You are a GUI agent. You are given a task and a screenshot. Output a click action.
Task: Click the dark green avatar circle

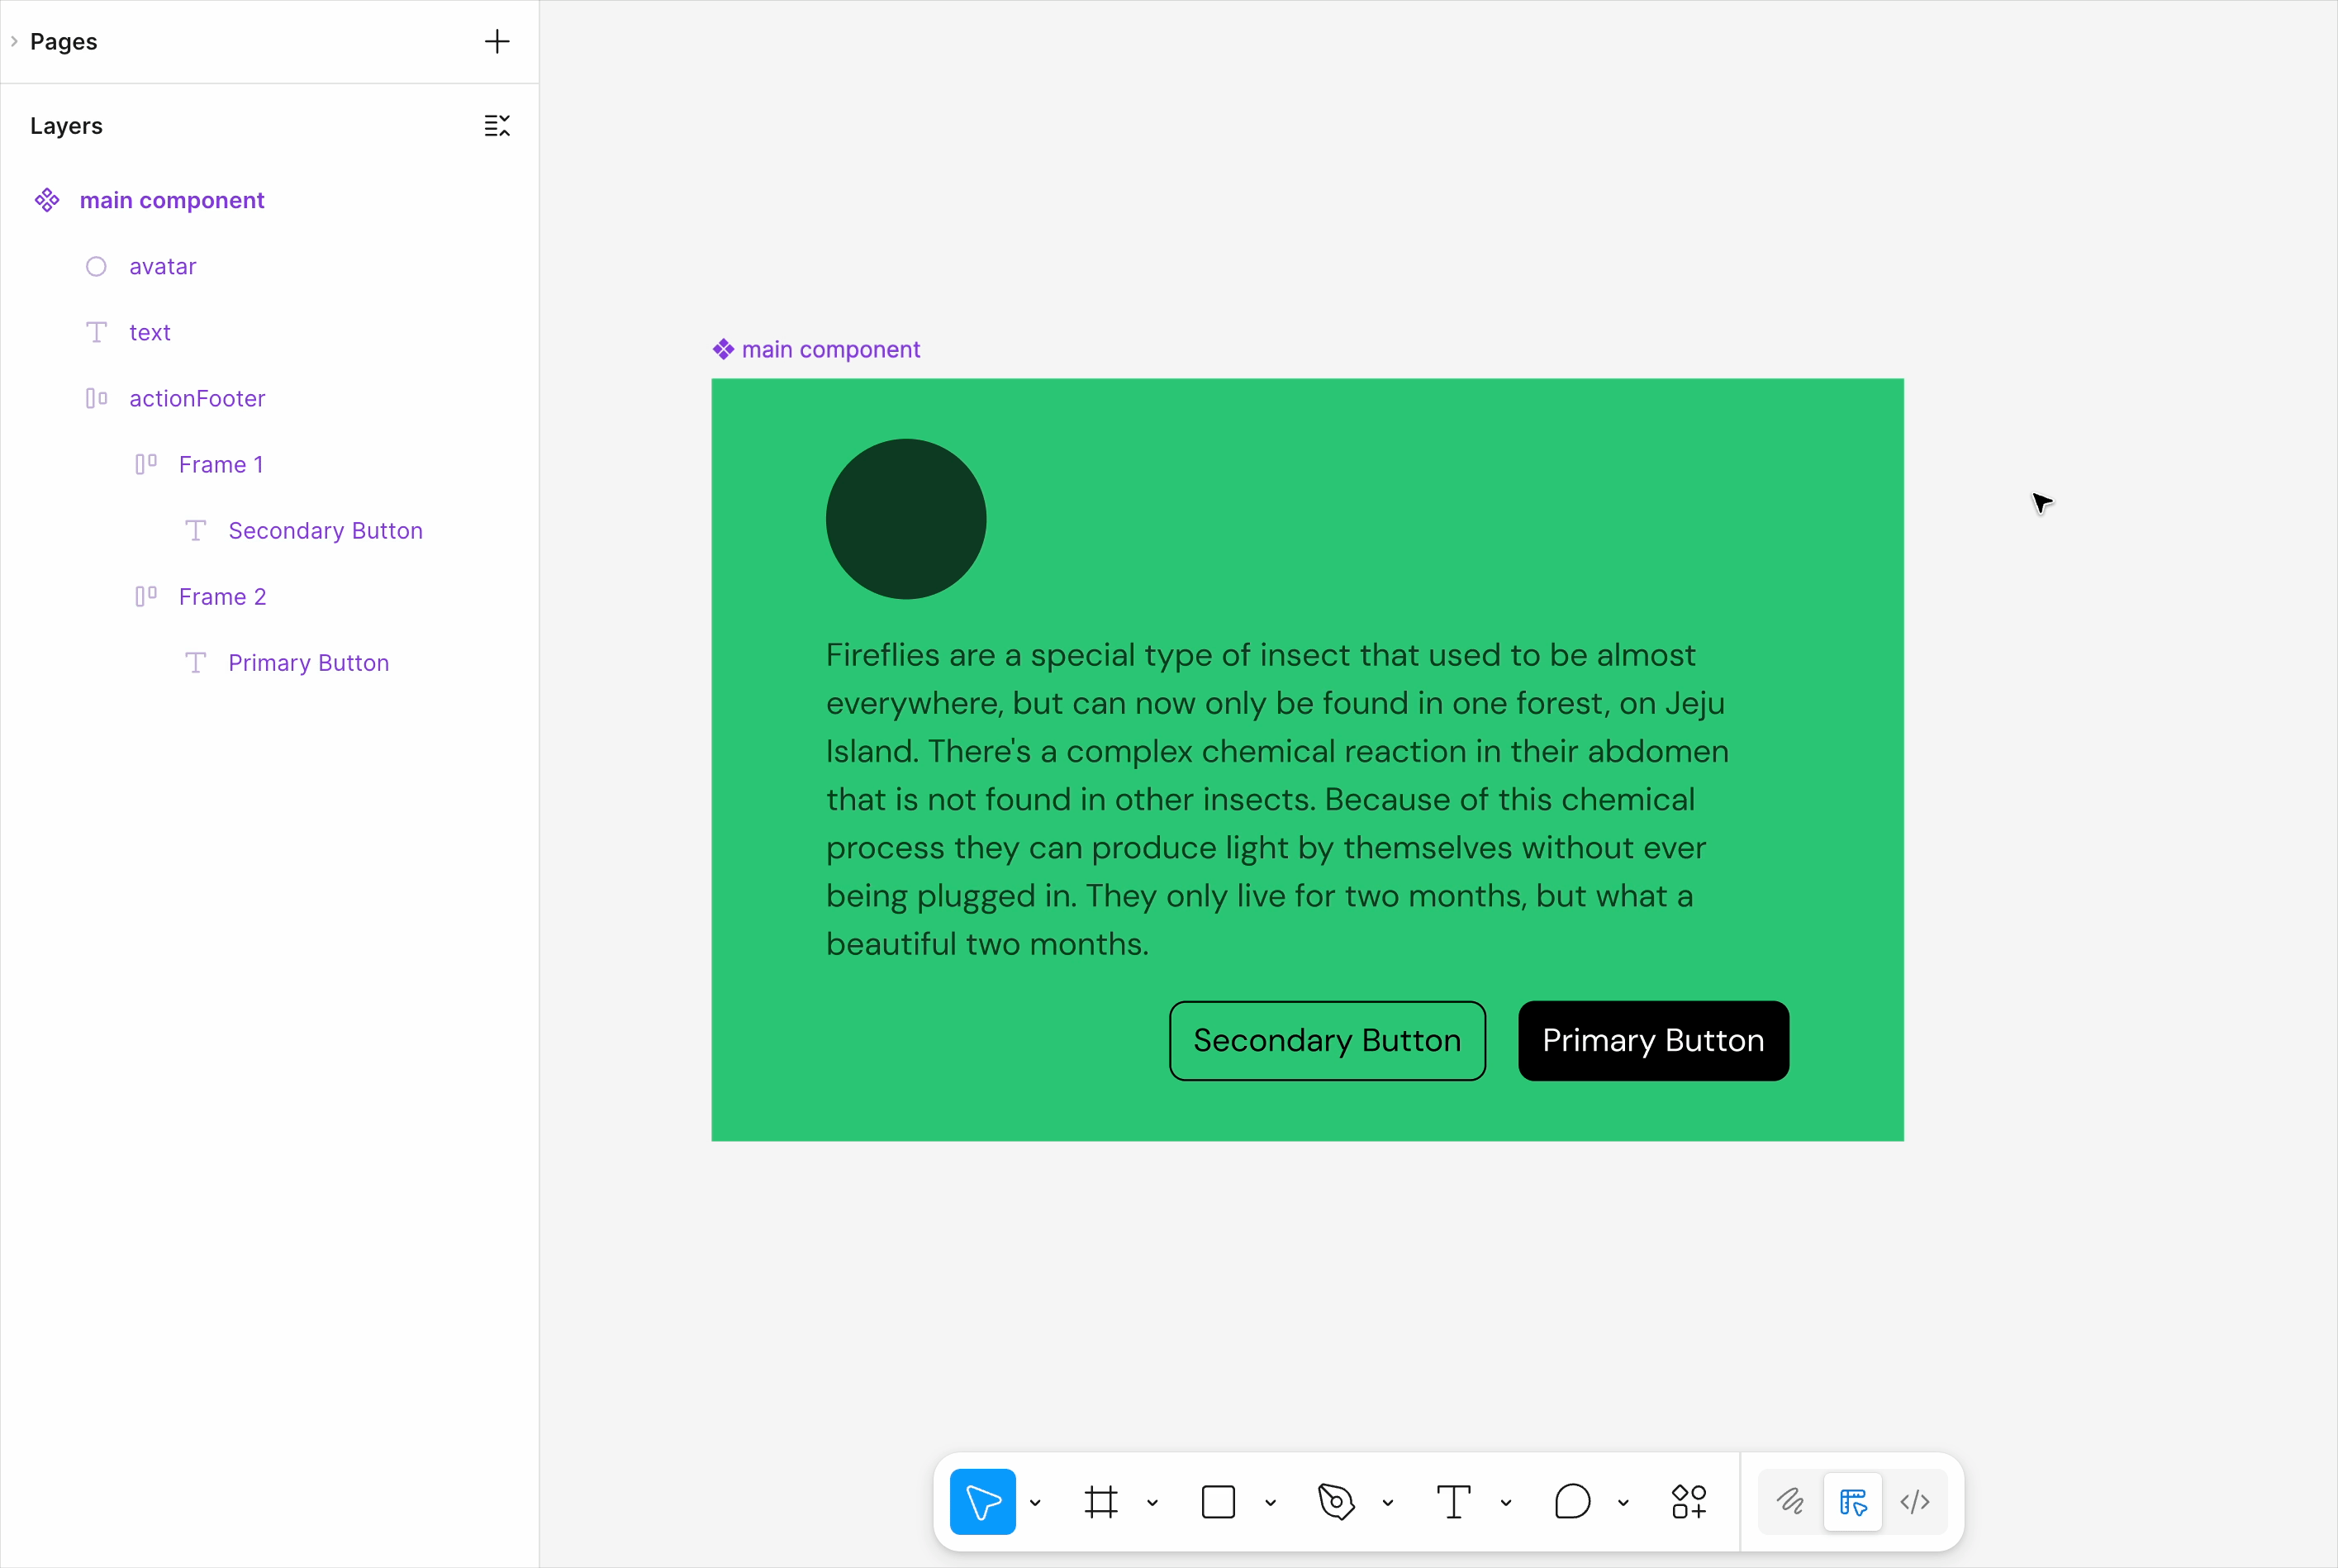[x=905, y=519]
